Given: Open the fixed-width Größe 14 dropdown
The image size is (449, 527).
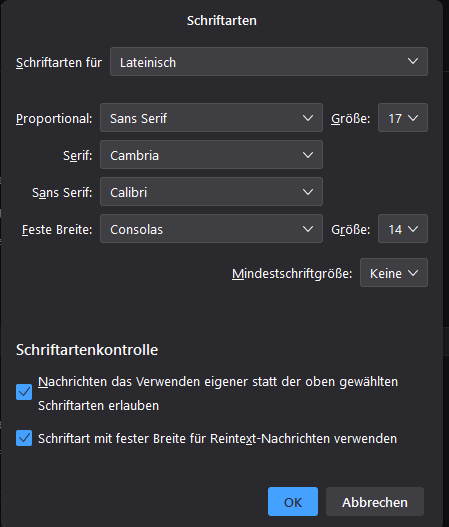Looking at the screenshot, I should tap(403, 229).
